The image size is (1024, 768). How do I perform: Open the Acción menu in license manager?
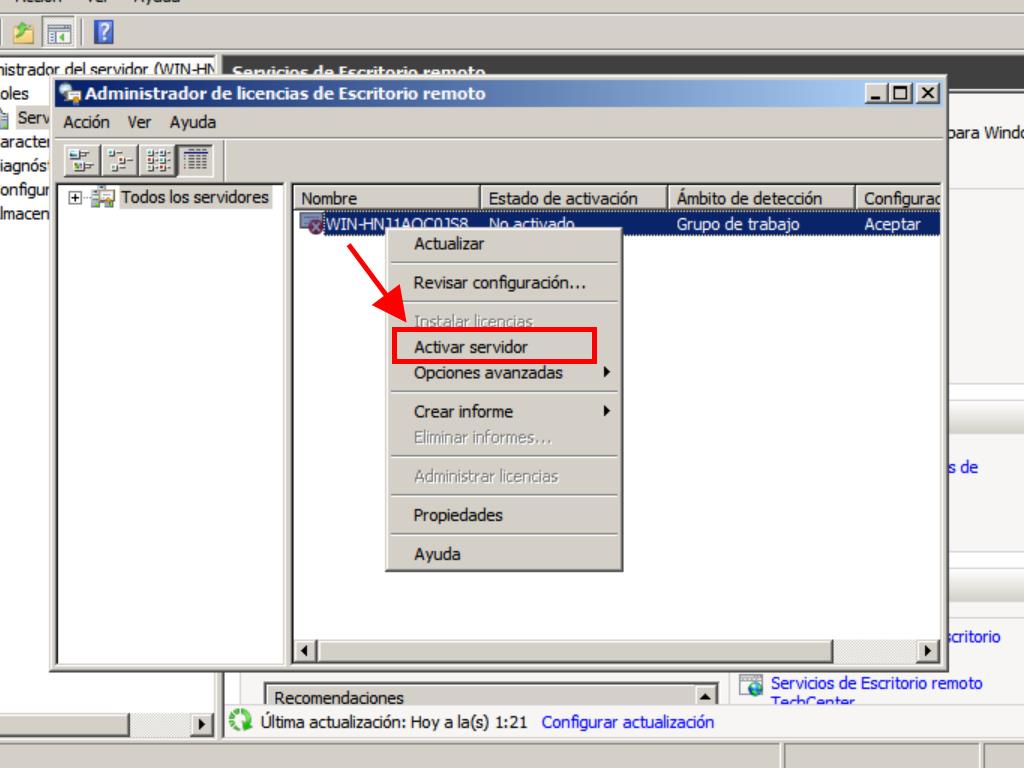86,122
